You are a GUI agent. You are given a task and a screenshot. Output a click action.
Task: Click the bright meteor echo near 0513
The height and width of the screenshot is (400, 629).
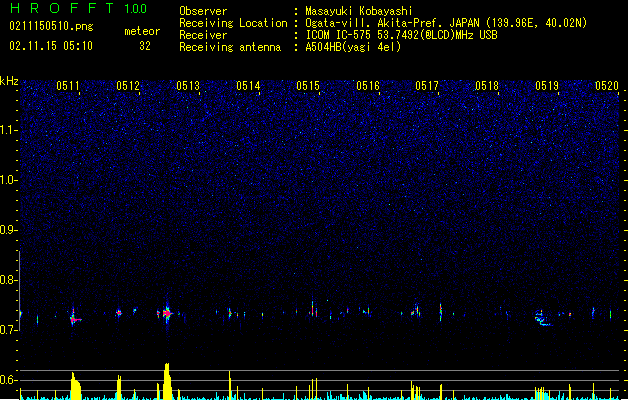(167, 313)
